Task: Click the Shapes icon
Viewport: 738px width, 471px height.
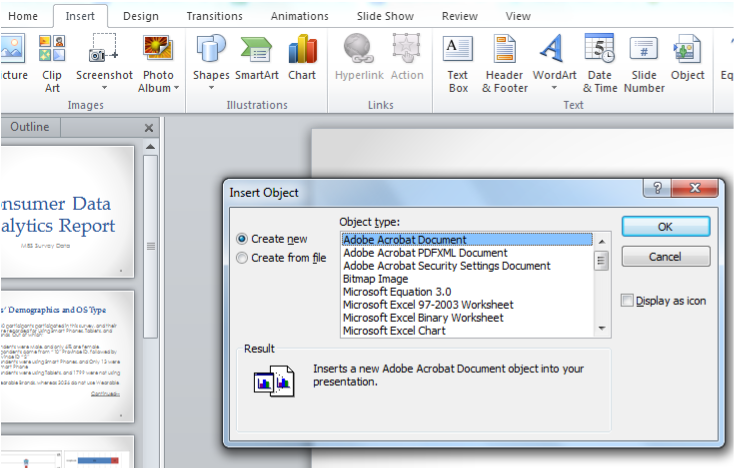Action: pyautogui.click(x=211, y=48)
